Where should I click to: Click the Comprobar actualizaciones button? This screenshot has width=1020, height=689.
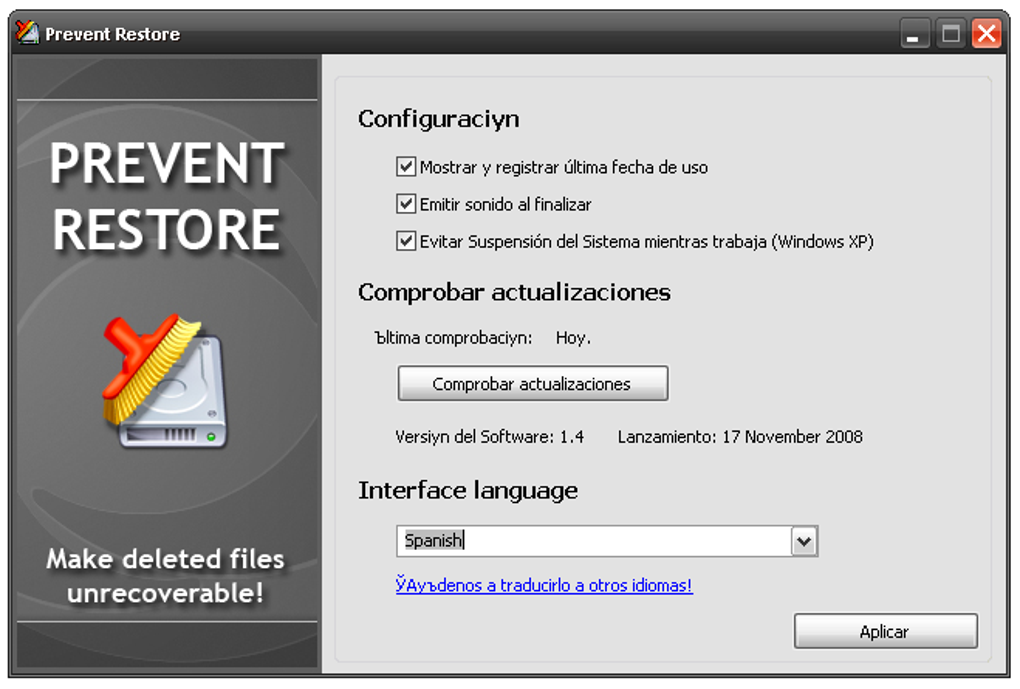533,383
